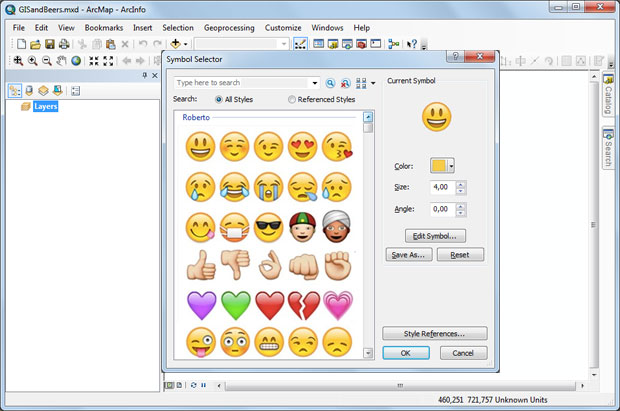
Task: Click the Reset button
Action: pos(460,255)
